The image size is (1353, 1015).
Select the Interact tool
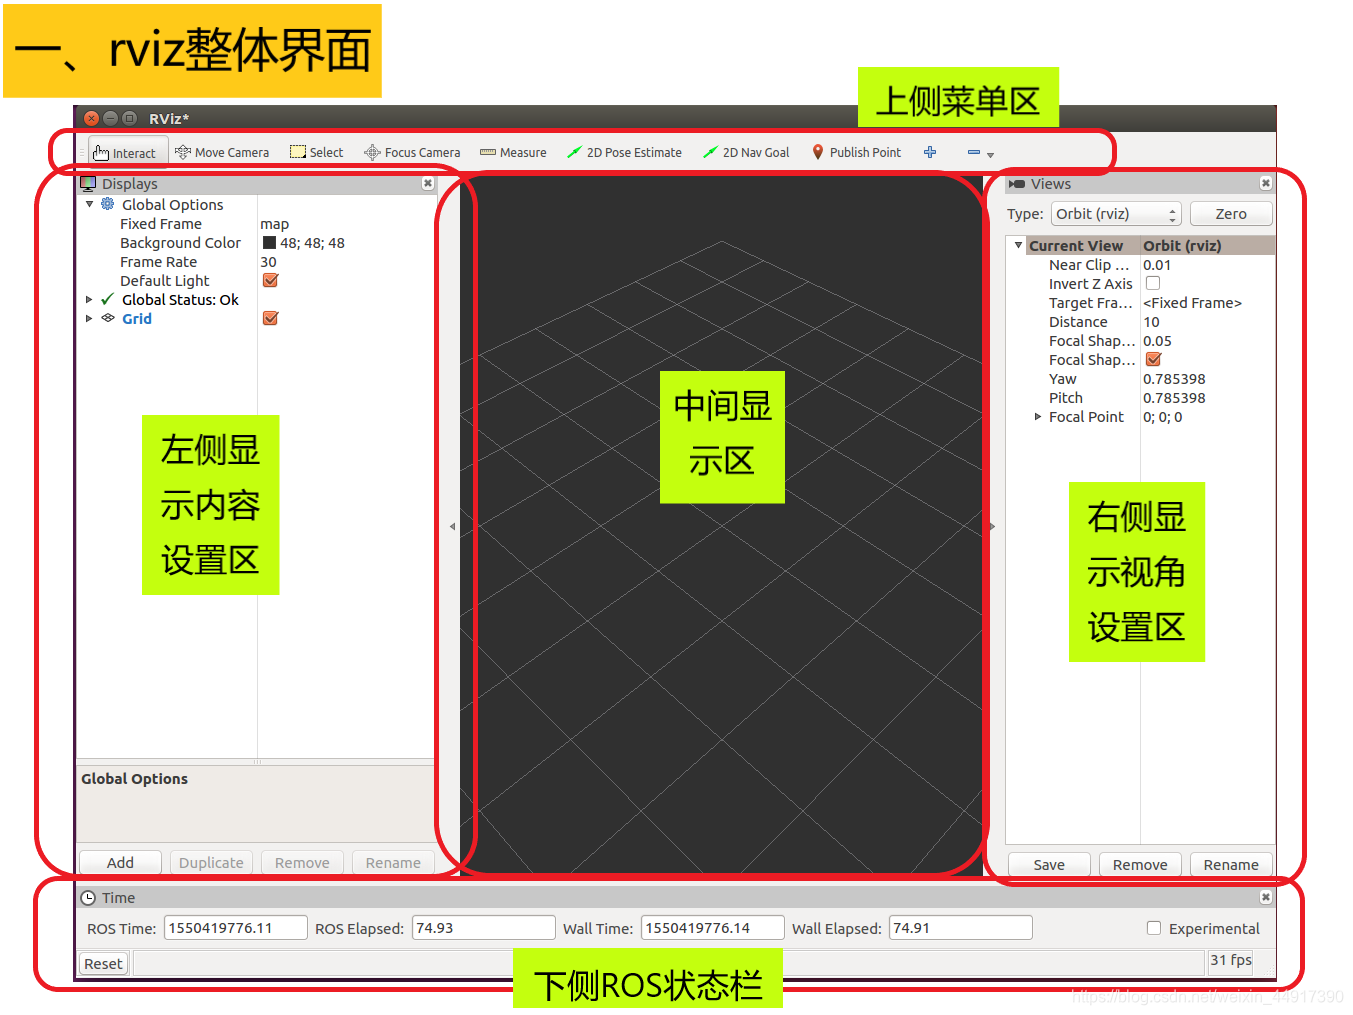pos(126,152)
